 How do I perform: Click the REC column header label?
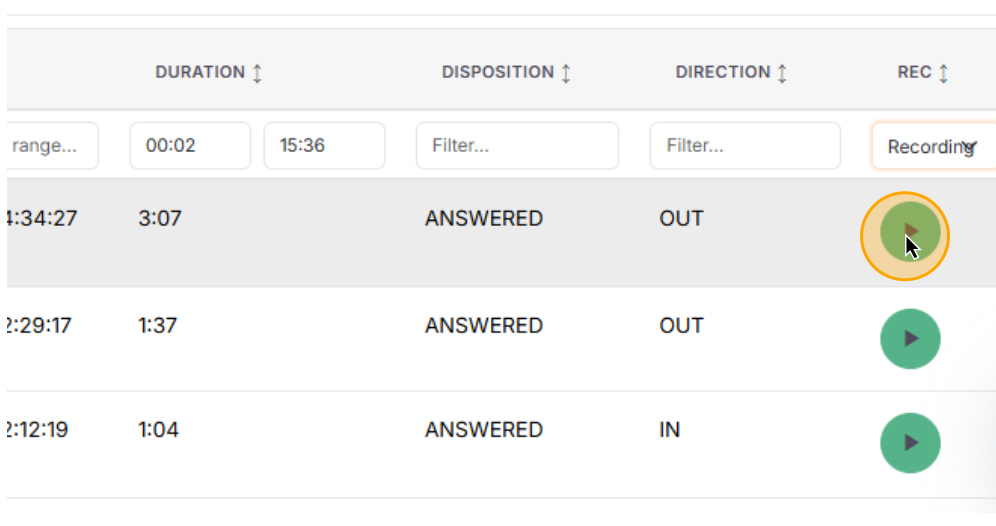coord(914,73)
